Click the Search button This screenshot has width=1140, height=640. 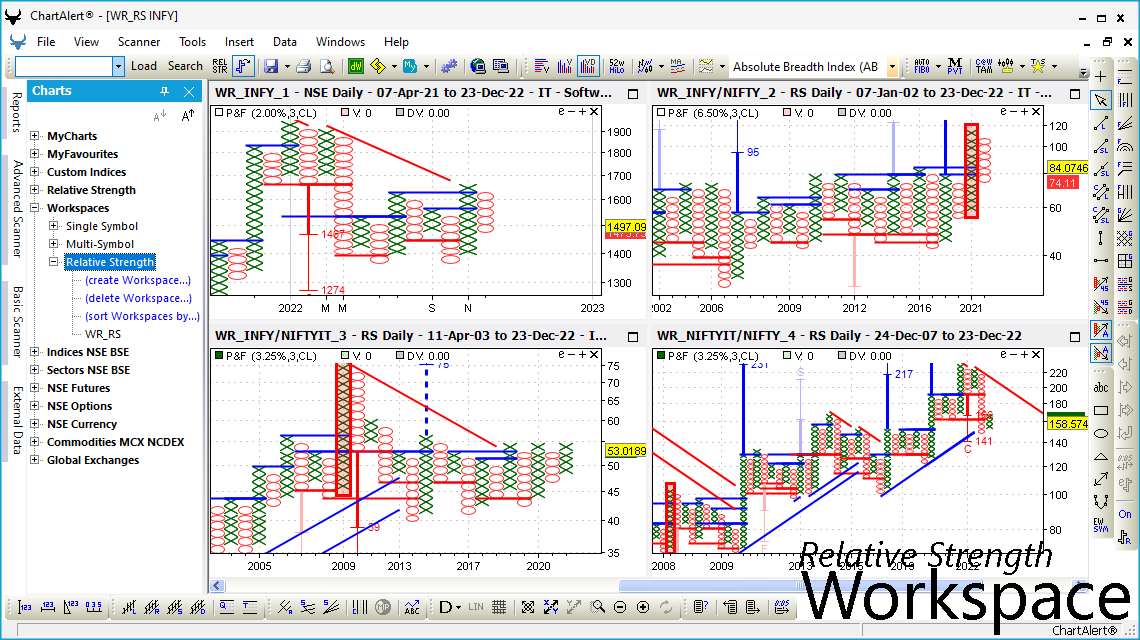click(x=185, y=66)
